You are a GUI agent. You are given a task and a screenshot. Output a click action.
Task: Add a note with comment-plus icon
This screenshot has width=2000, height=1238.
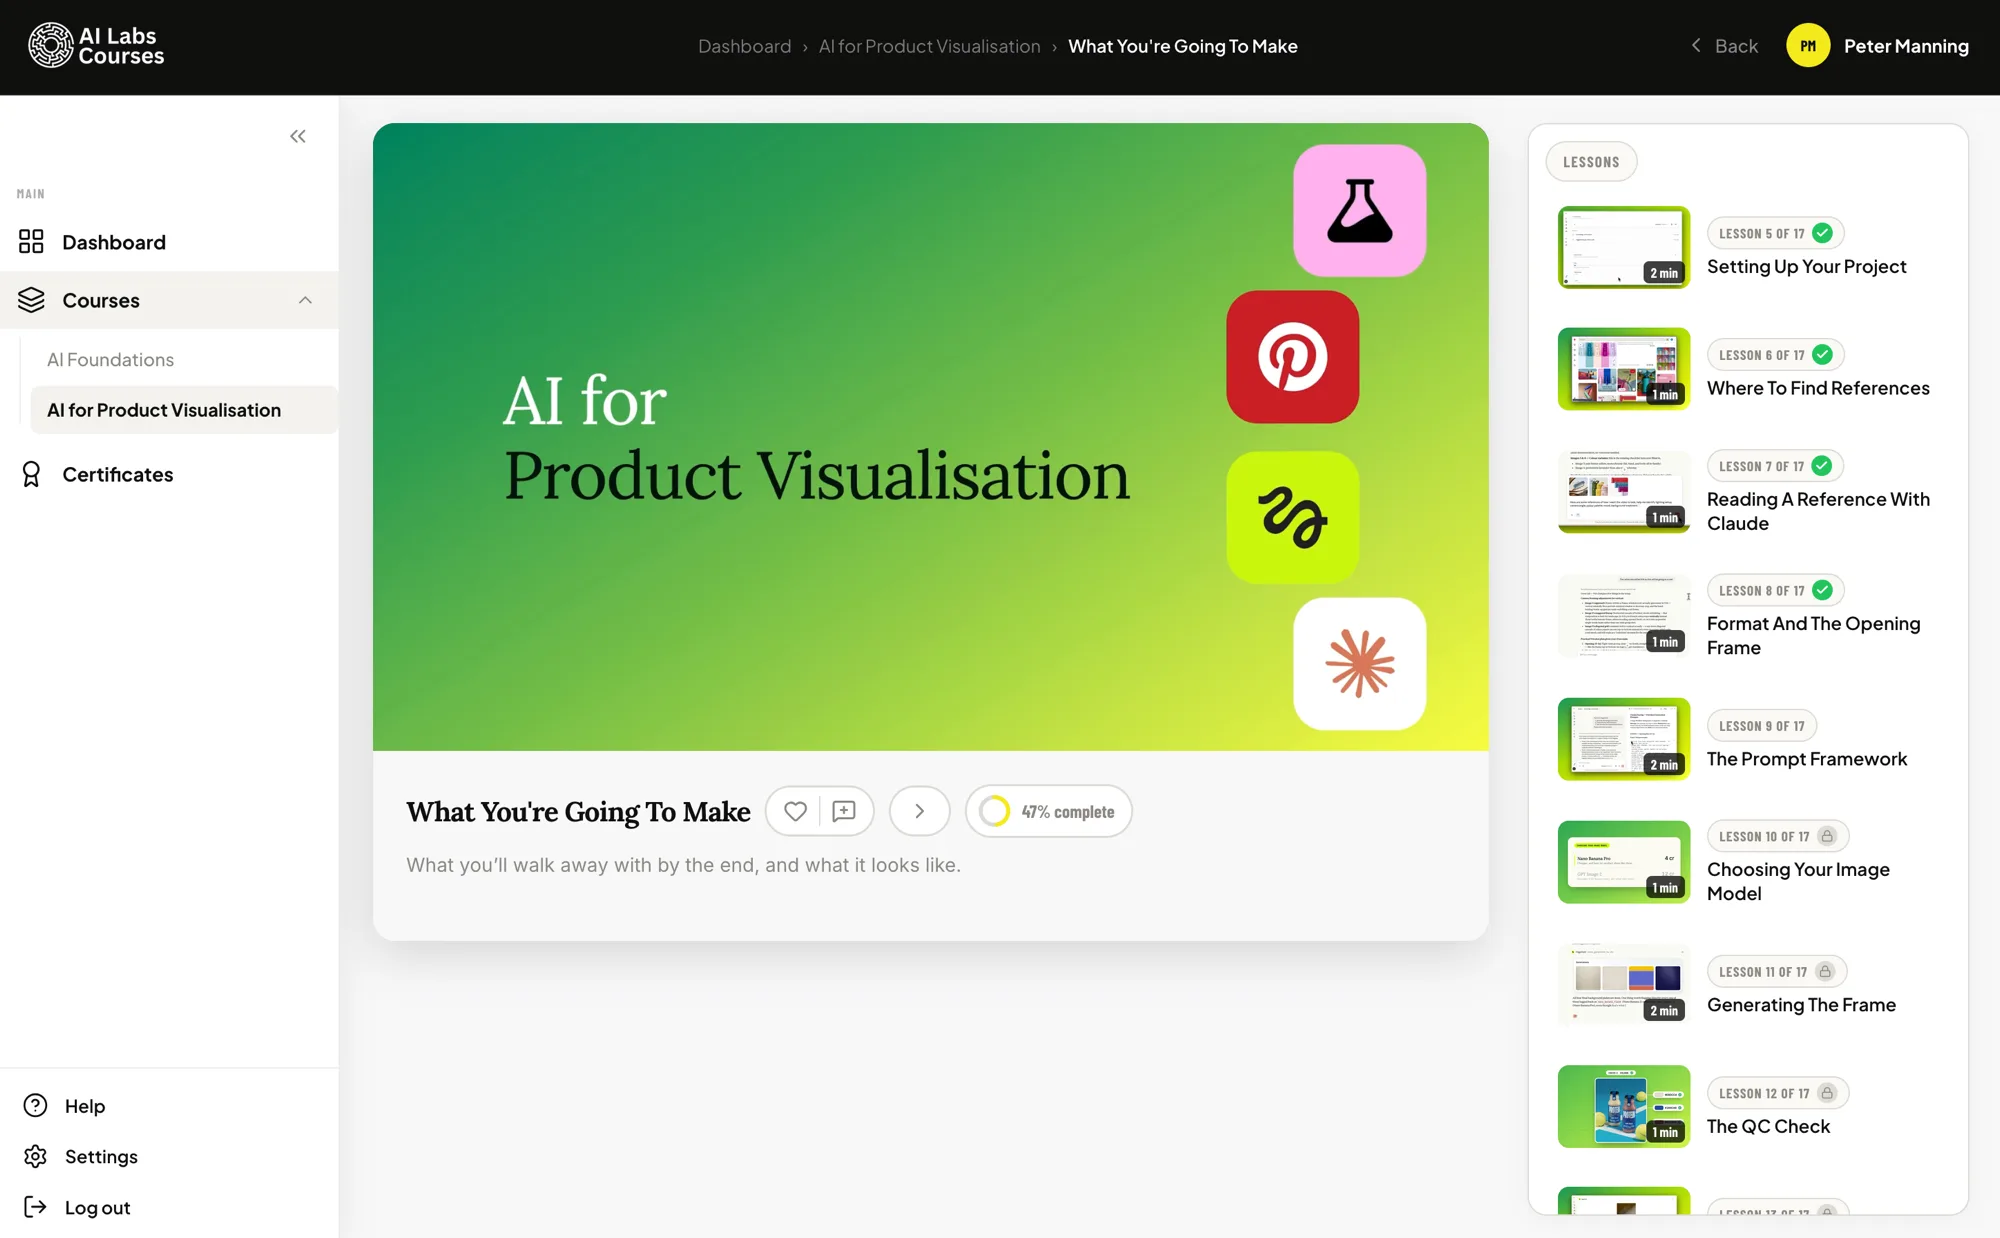844,811
